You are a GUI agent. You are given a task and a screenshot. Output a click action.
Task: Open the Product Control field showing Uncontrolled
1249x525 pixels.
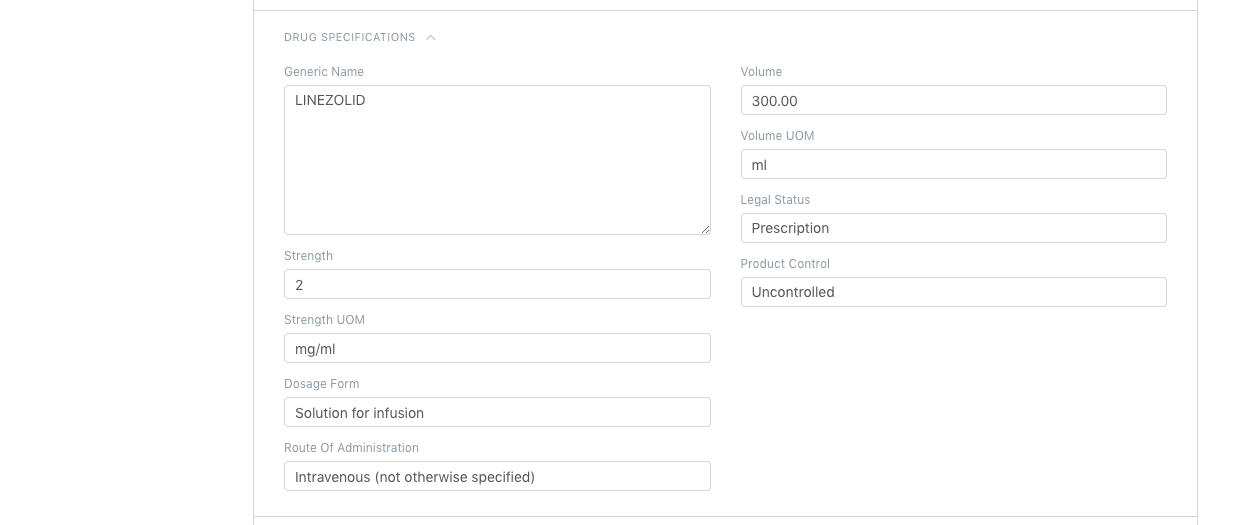[953, 292]
